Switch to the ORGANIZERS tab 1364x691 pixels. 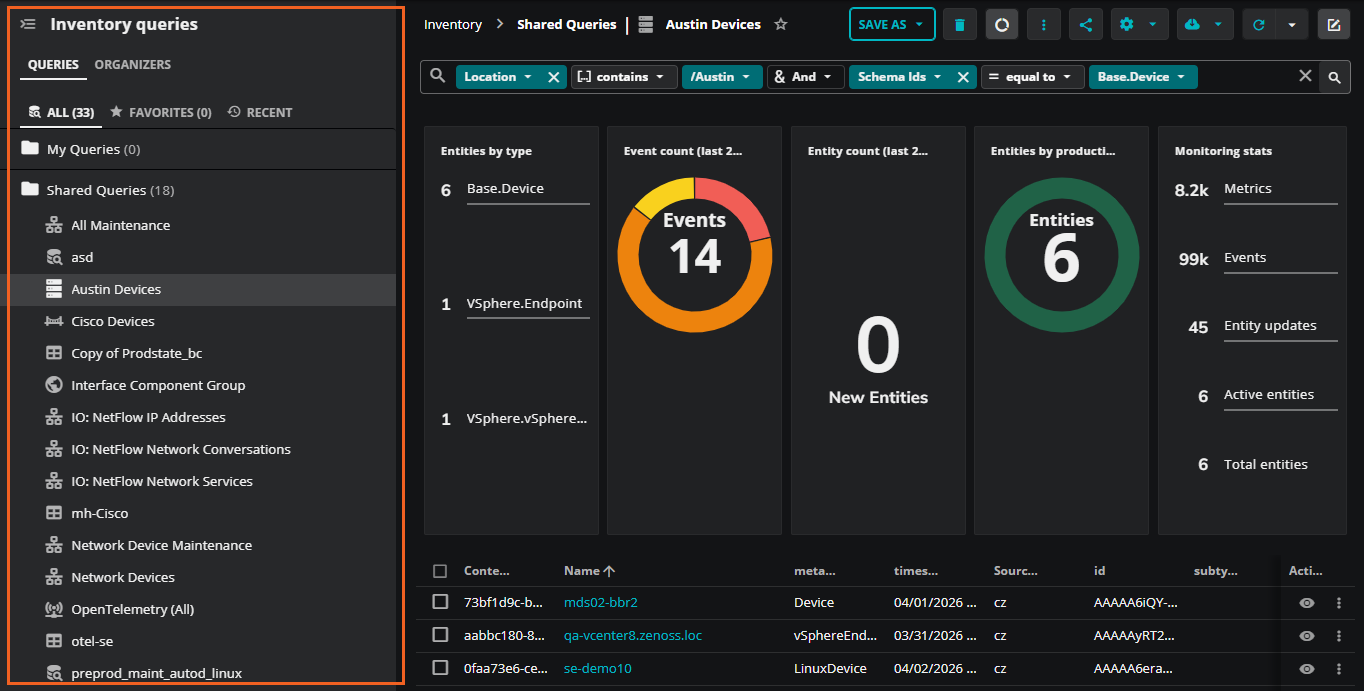tap(132, 65)
